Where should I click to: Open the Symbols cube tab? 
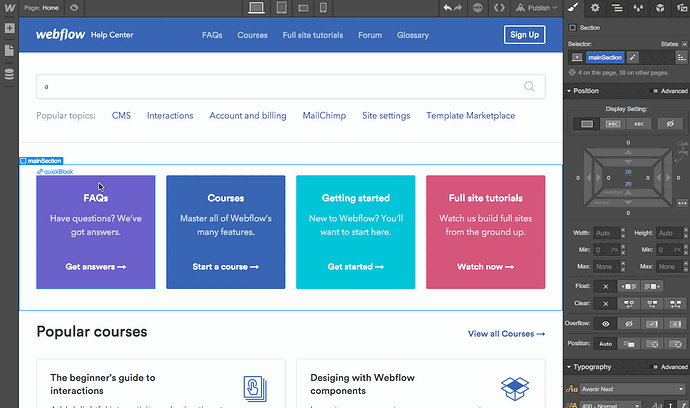pos(660,8)
